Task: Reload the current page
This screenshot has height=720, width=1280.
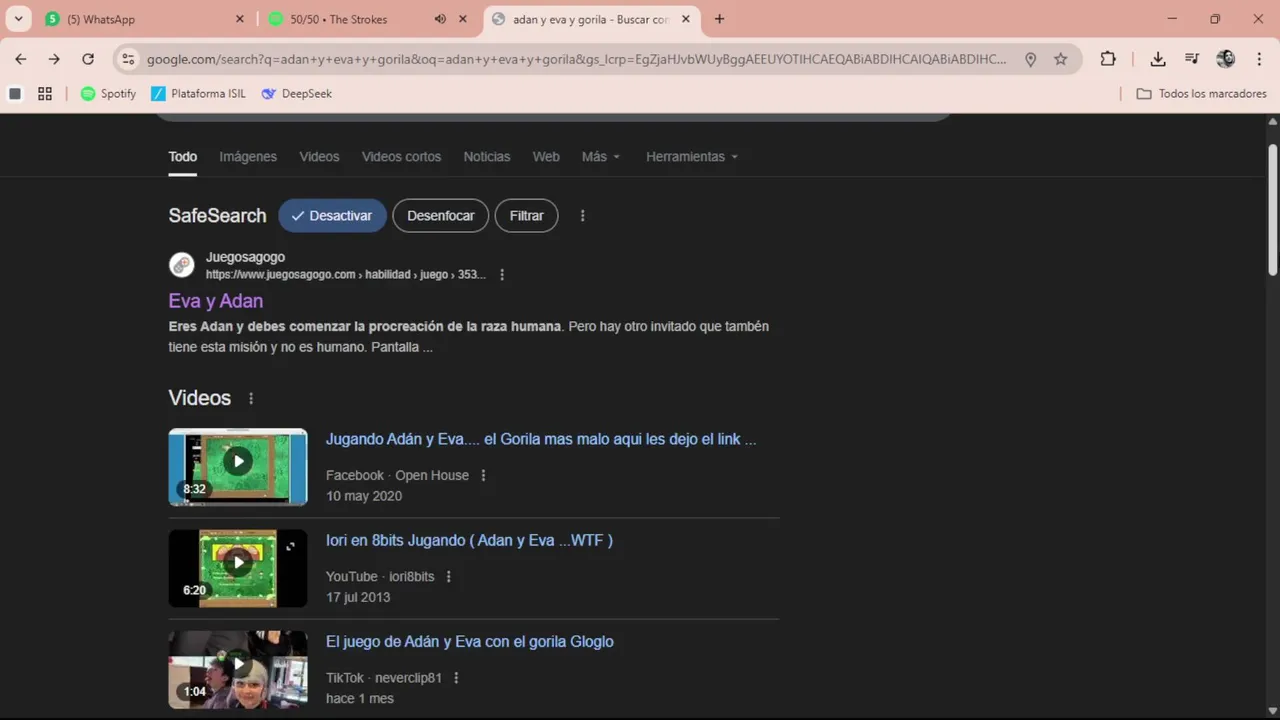Action: tap(88, 59)
